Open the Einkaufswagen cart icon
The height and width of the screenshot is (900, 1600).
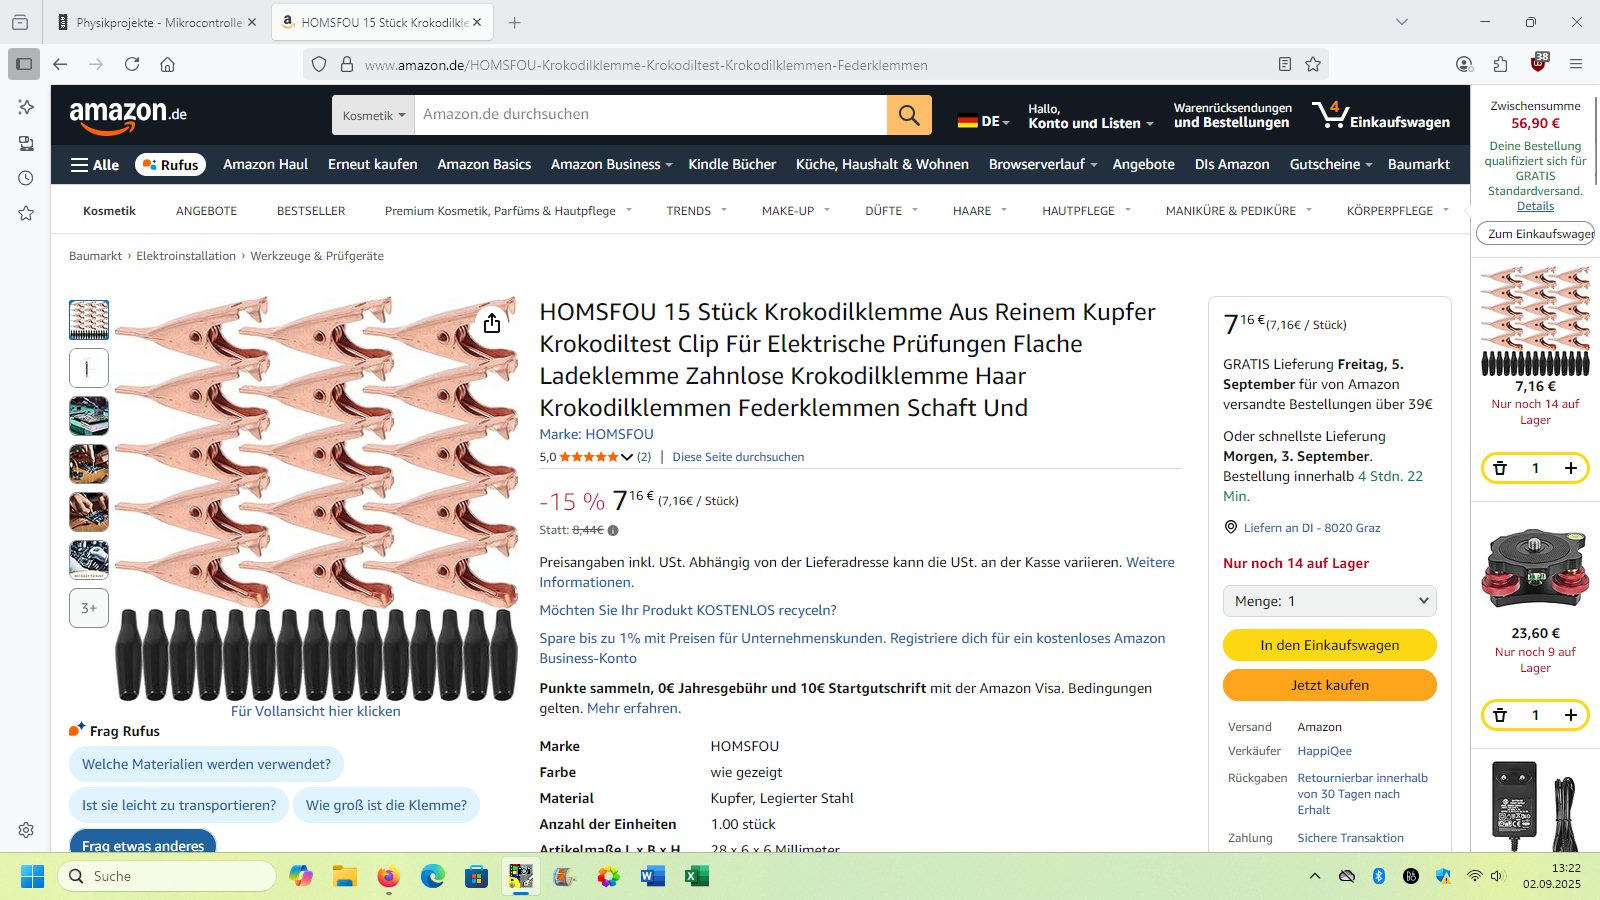1381,115
